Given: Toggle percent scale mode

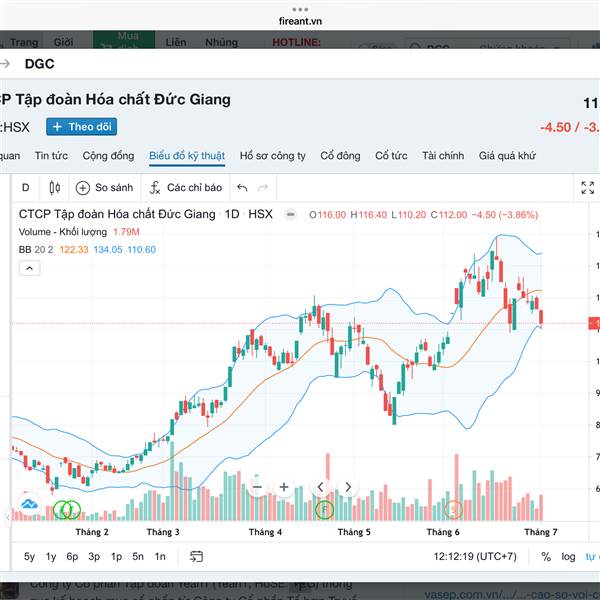Looking at the screenshot, I should (546, 556).
